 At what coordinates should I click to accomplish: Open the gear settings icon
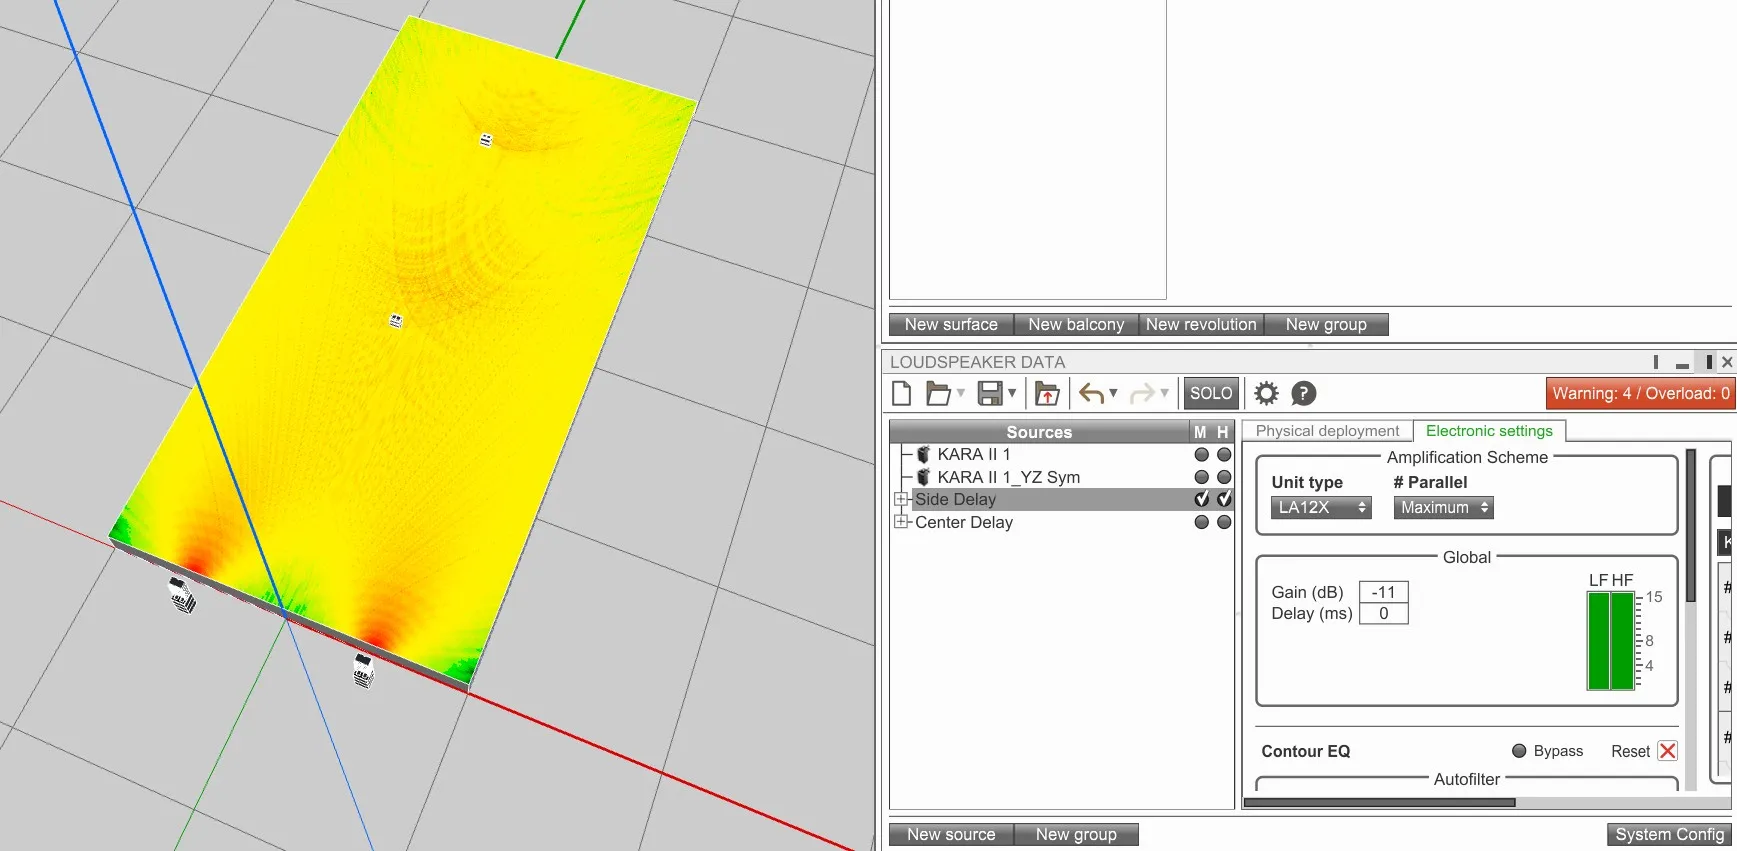click(x=1266, y=394)
